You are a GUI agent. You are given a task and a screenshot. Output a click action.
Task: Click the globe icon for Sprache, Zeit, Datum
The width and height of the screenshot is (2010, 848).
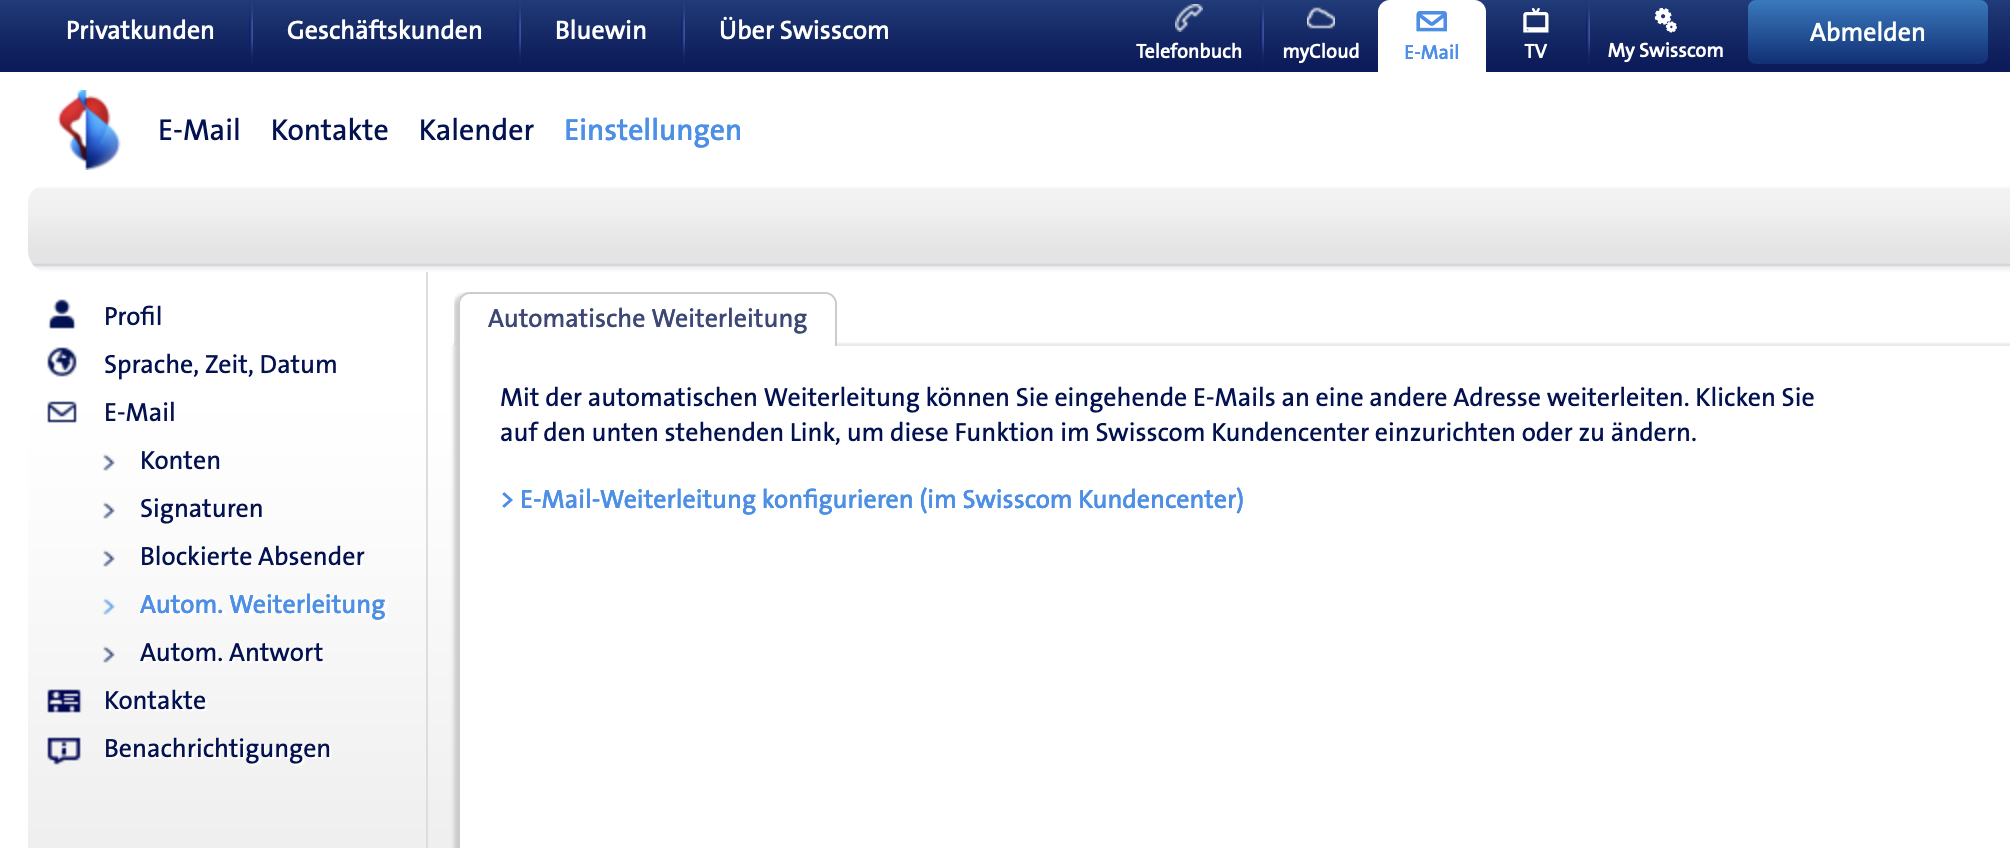62,363
